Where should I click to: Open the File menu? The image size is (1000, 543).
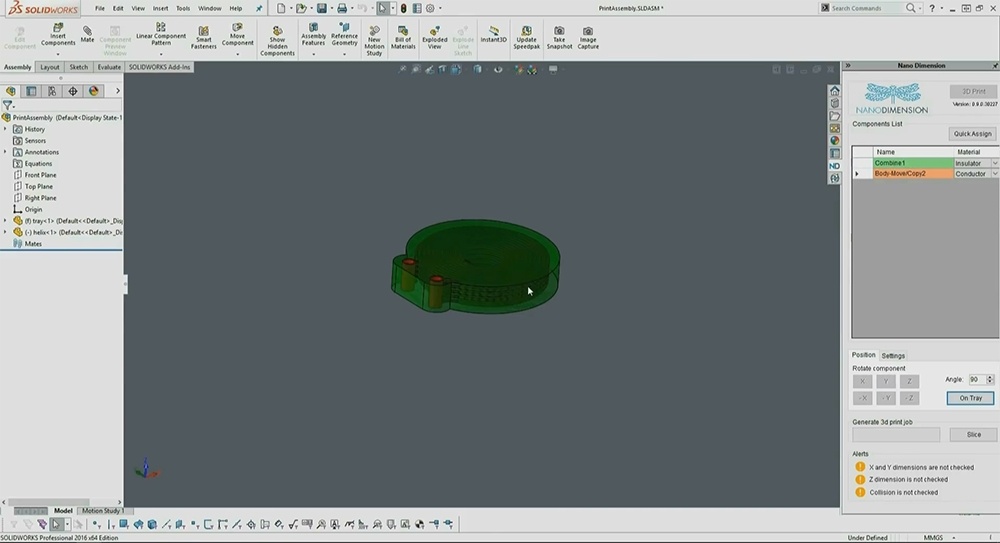point(100,8)
